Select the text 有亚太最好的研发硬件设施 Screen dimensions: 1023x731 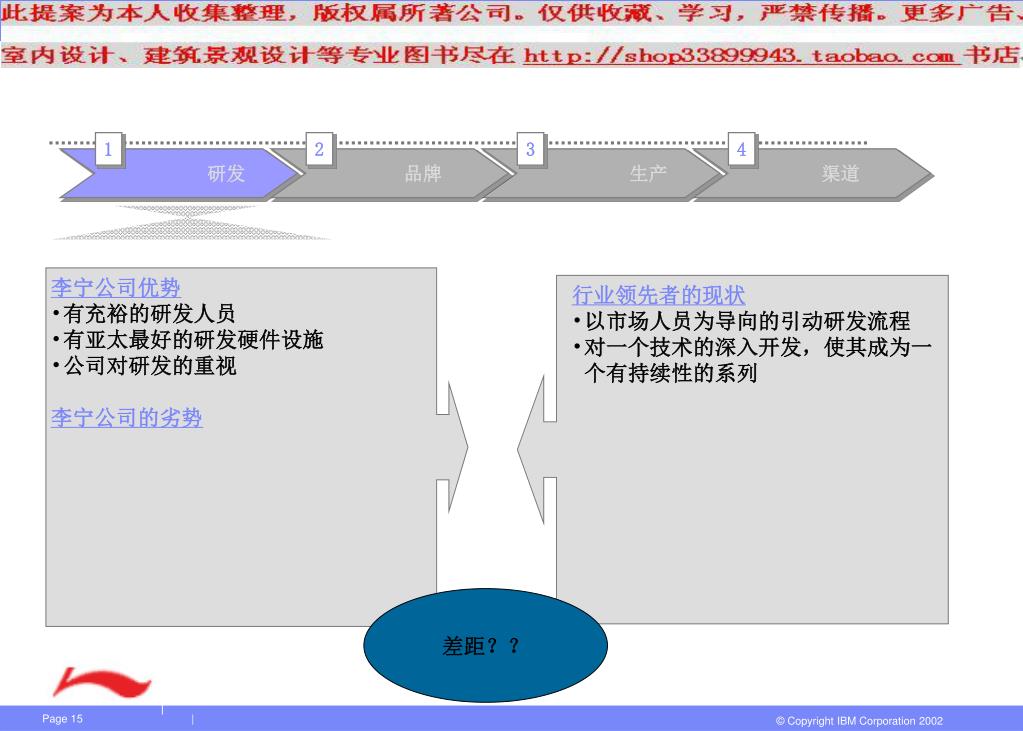point(193,340)
